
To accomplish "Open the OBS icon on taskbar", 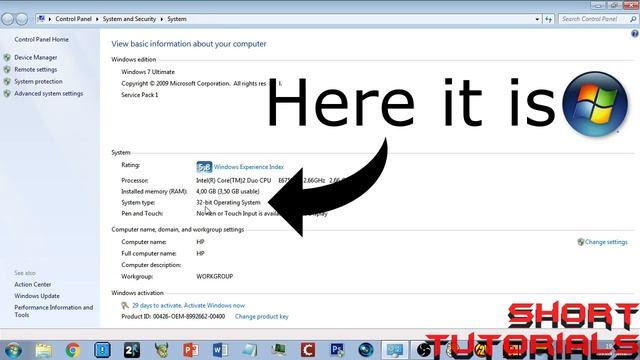I will [x=424, y=350].
